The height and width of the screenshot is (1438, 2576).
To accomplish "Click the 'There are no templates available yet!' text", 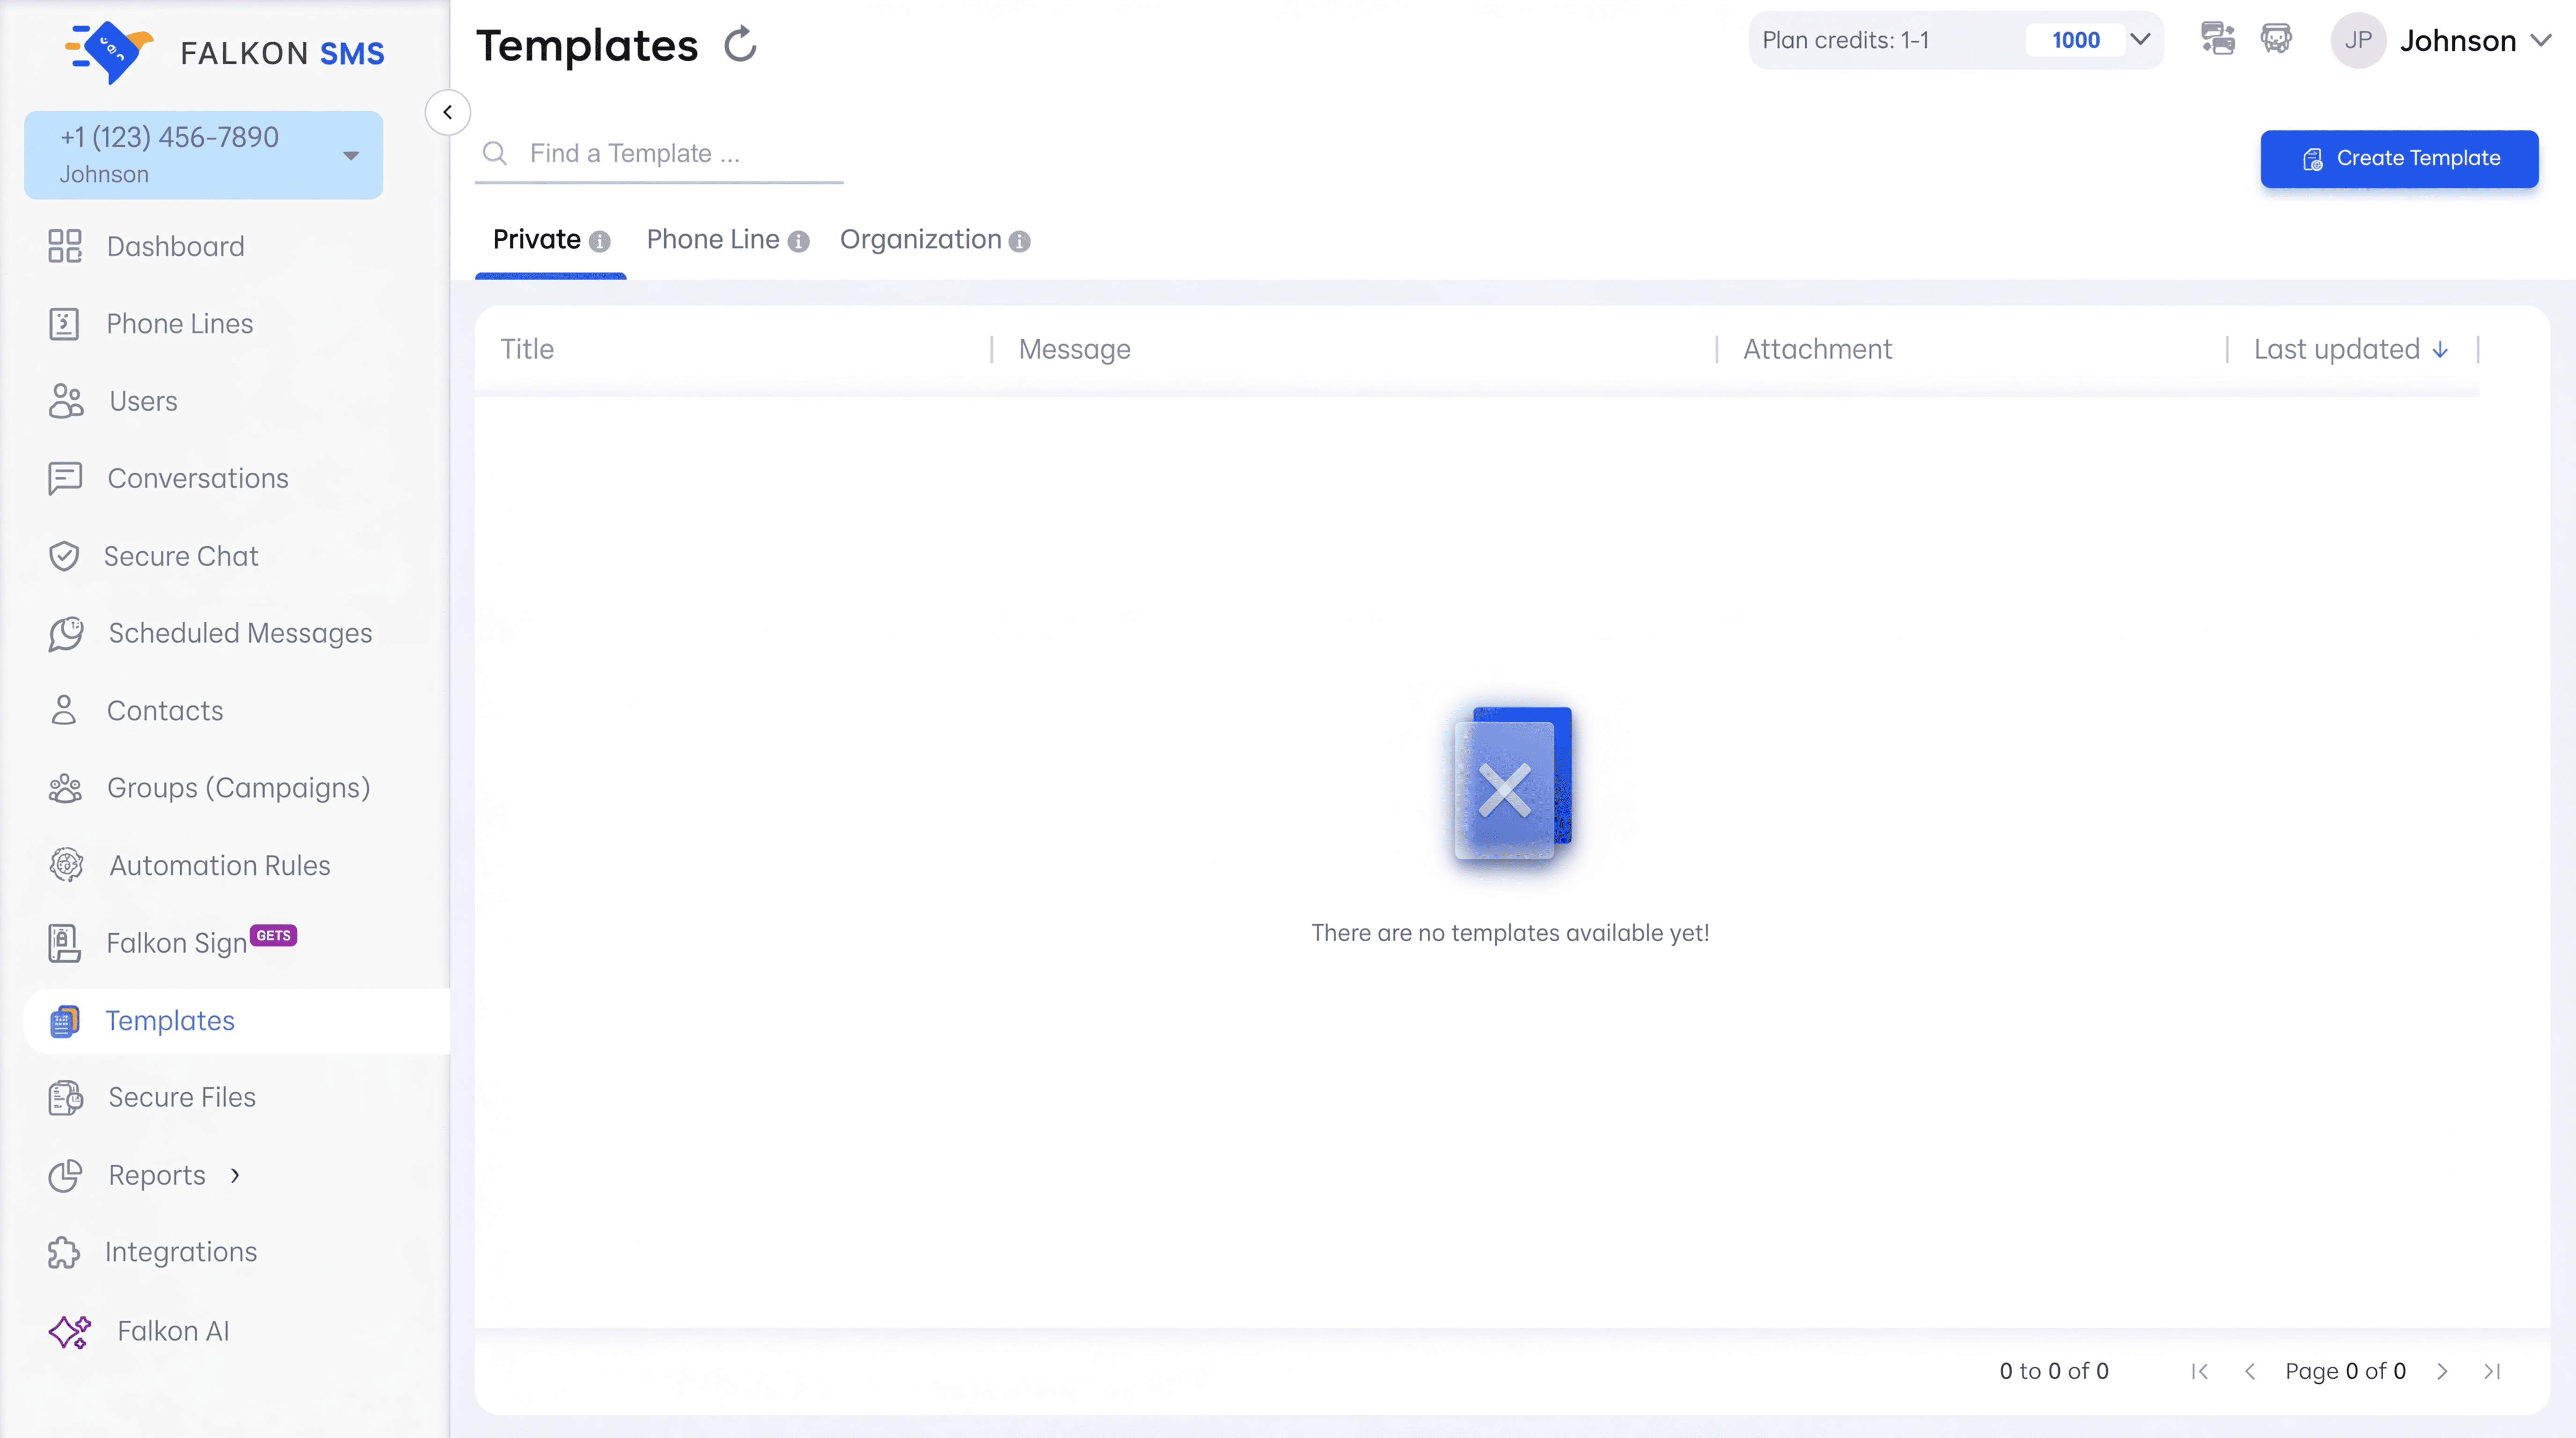I will [x=1510, y=932].
